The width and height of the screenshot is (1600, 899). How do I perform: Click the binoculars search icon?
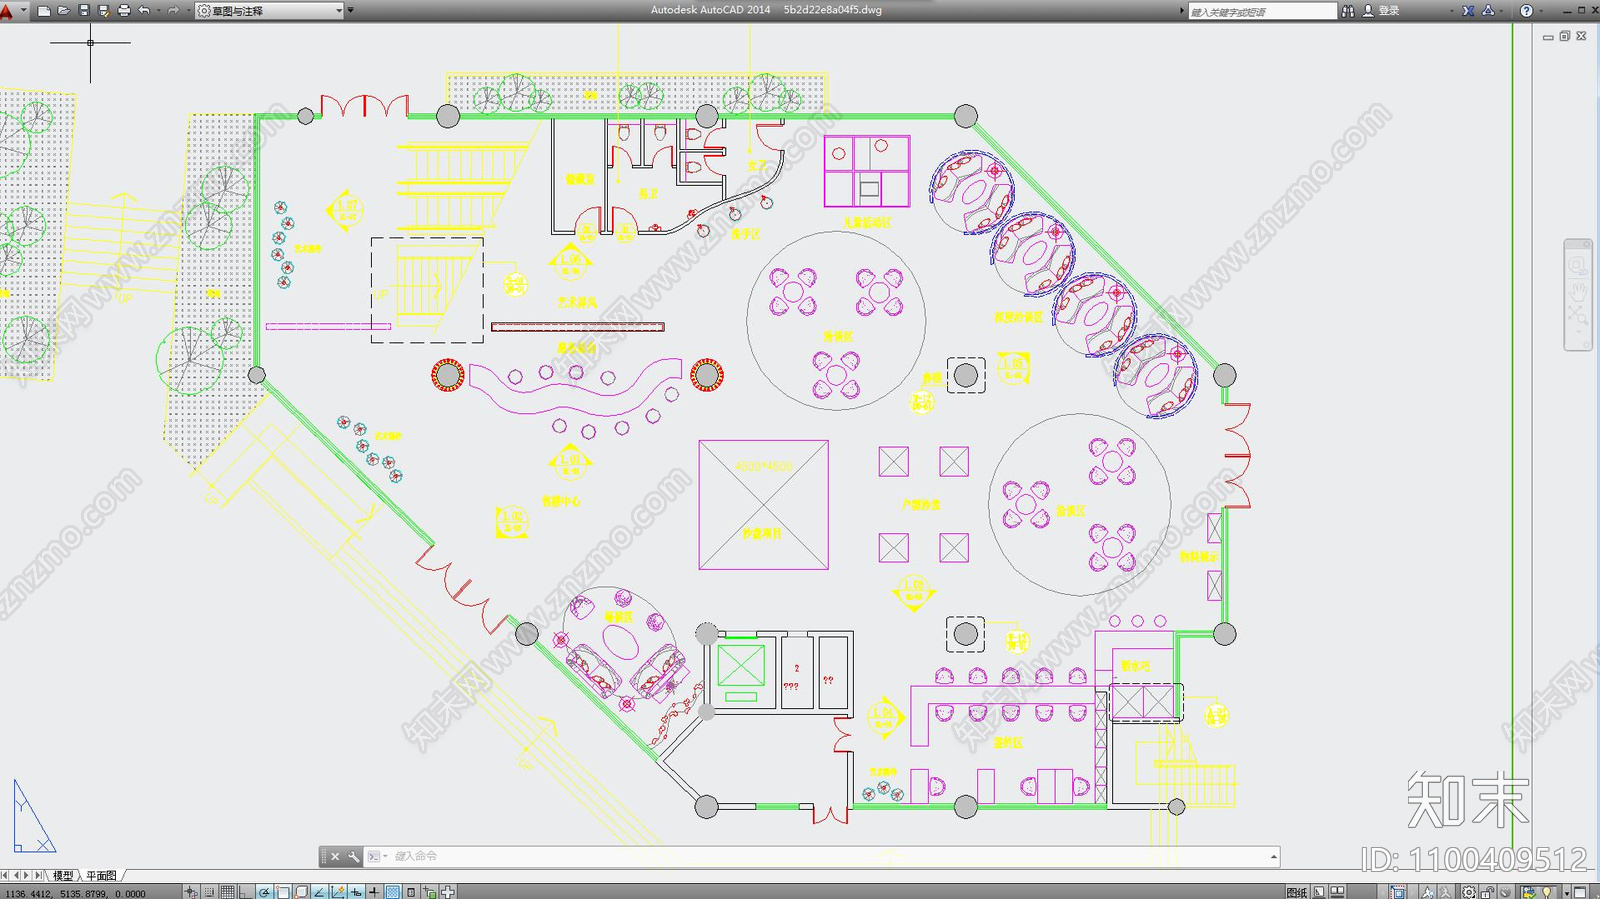point(1348,11)
